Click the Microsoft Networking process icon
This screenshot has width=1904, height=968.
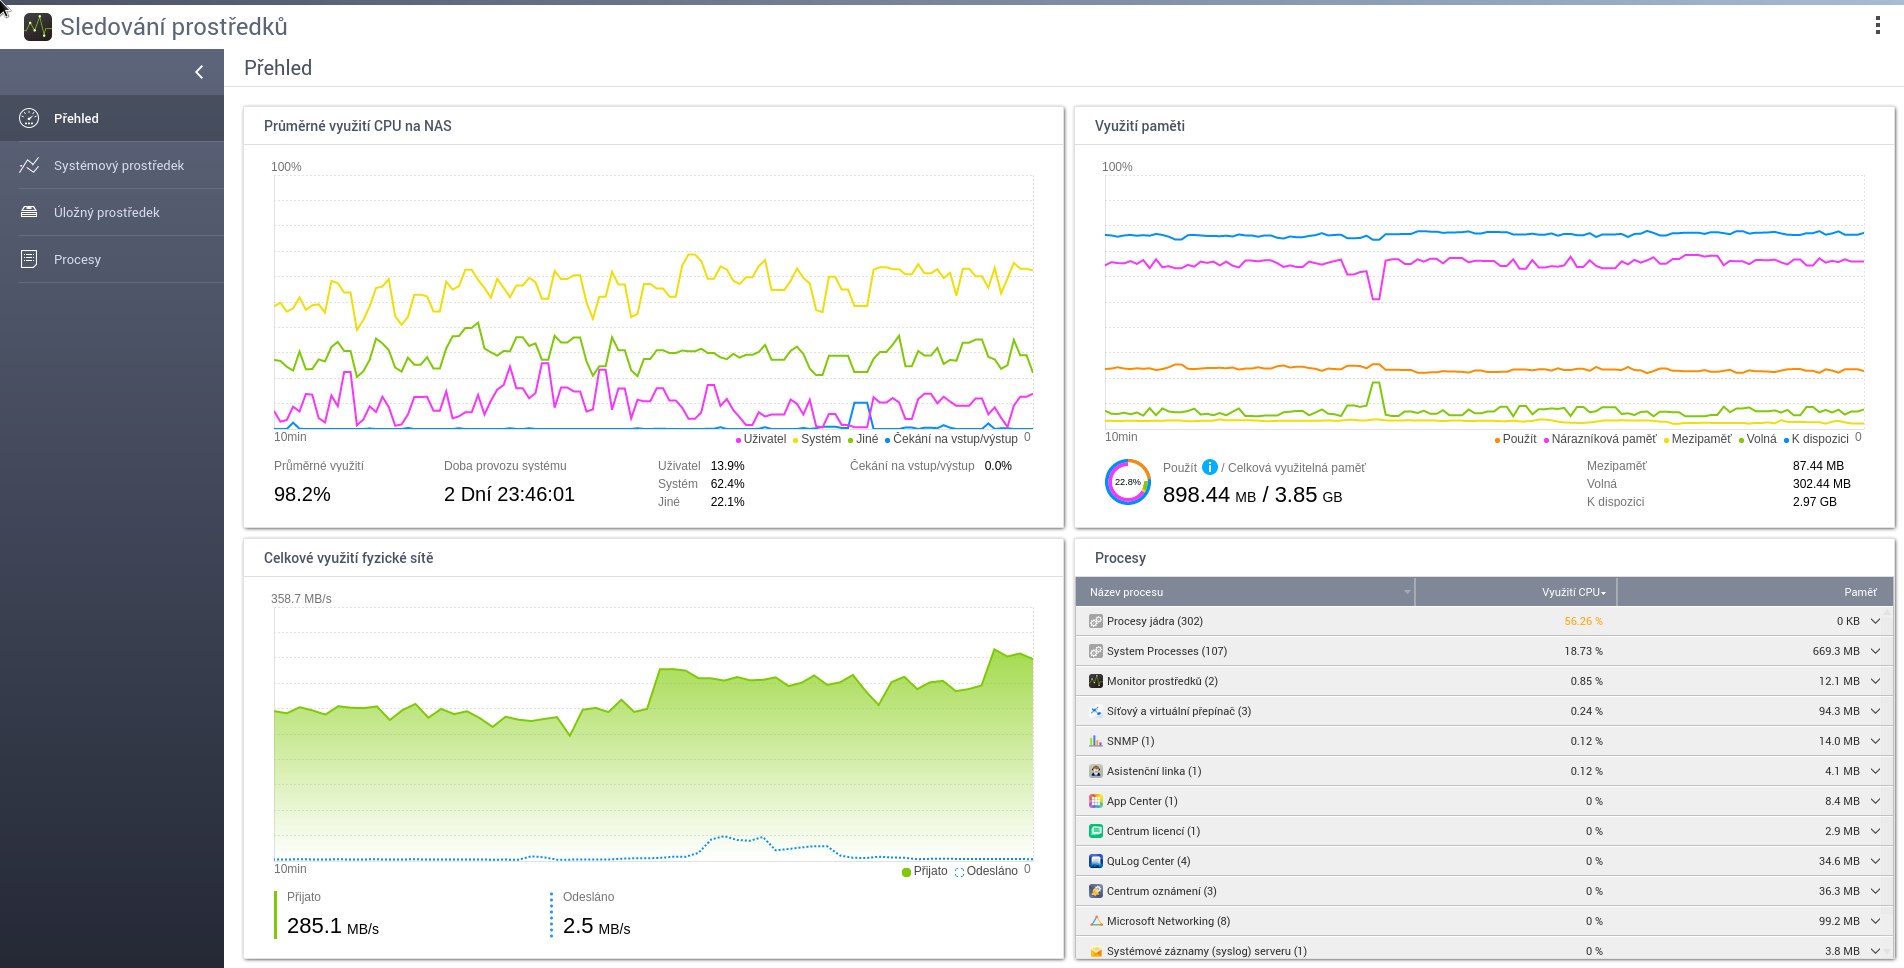1096,921
